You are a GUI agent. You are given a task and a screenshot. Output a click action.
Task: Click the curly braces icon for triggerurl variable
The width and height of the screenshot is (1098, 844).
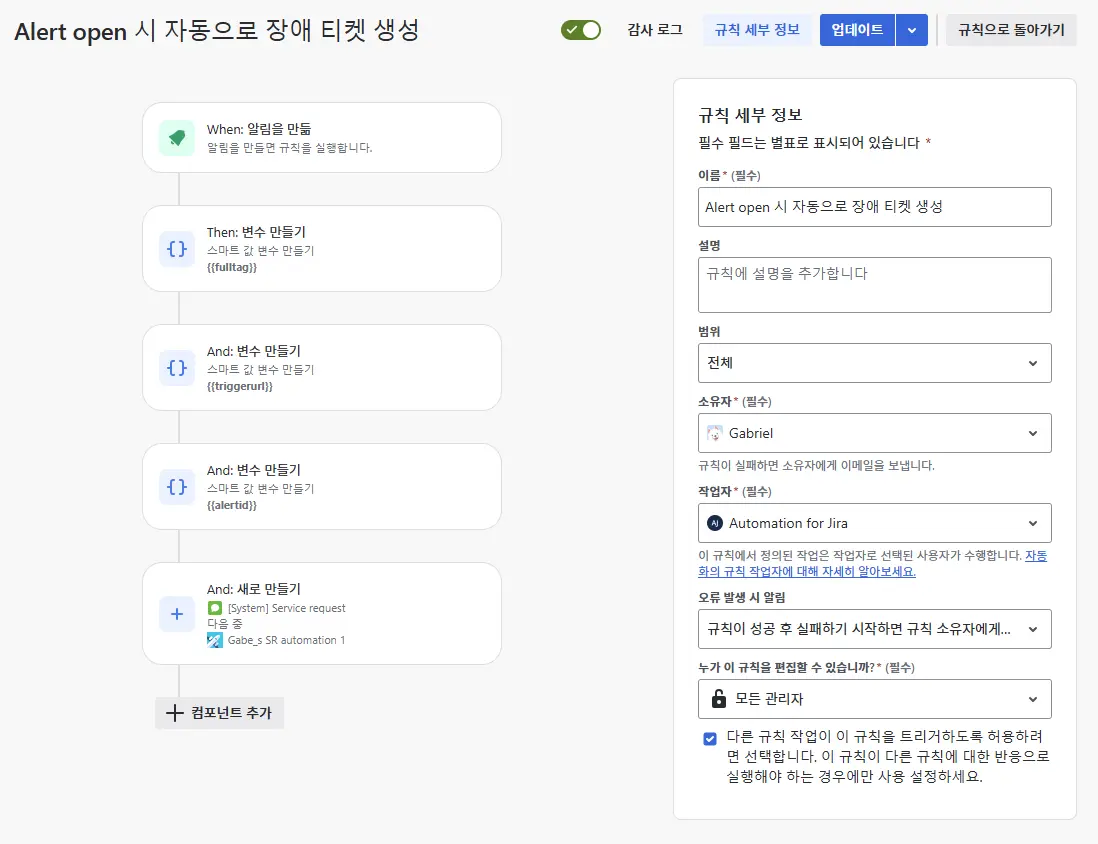pyautogui.click(x=177, y=368)
